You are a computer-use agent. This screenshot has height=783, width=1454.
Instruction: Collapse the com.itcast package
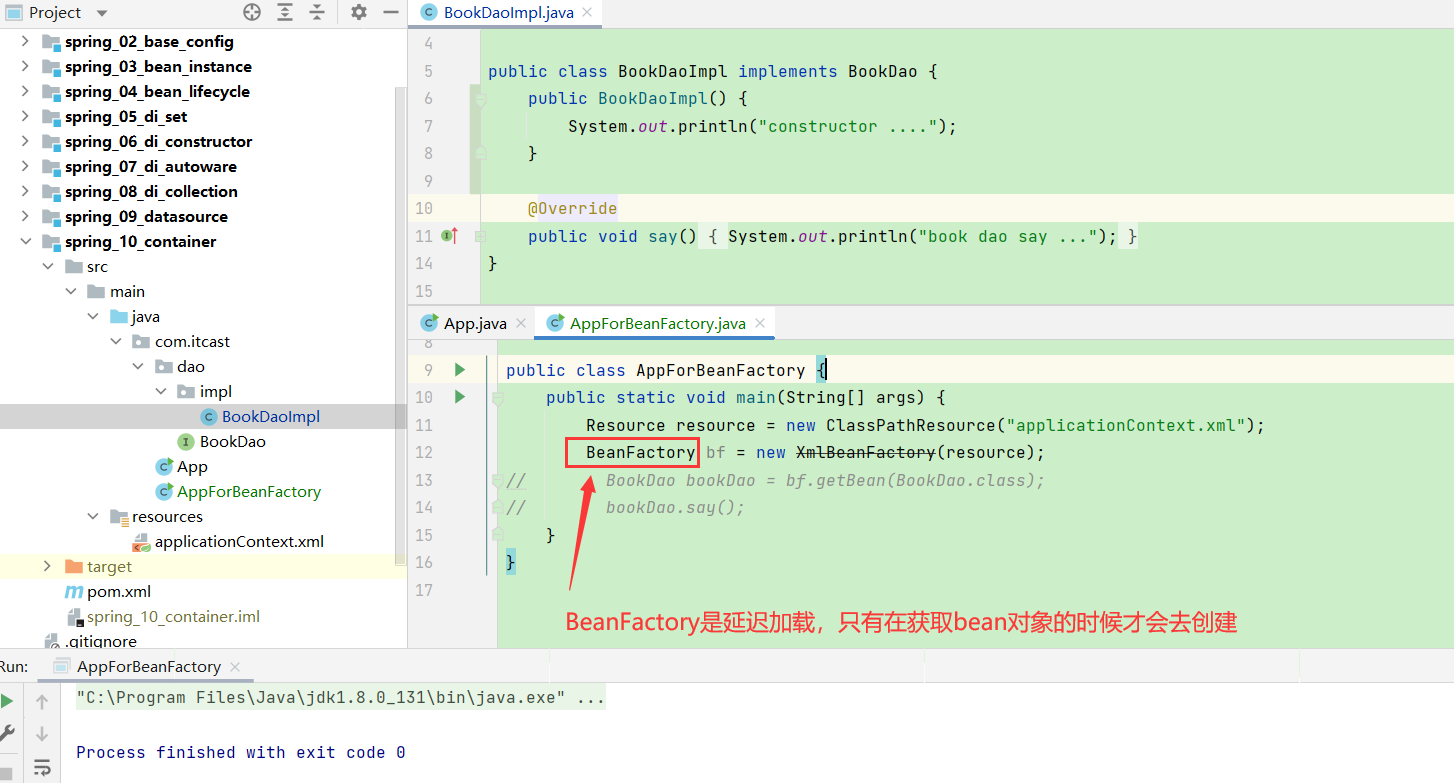[x=116, y=341]
